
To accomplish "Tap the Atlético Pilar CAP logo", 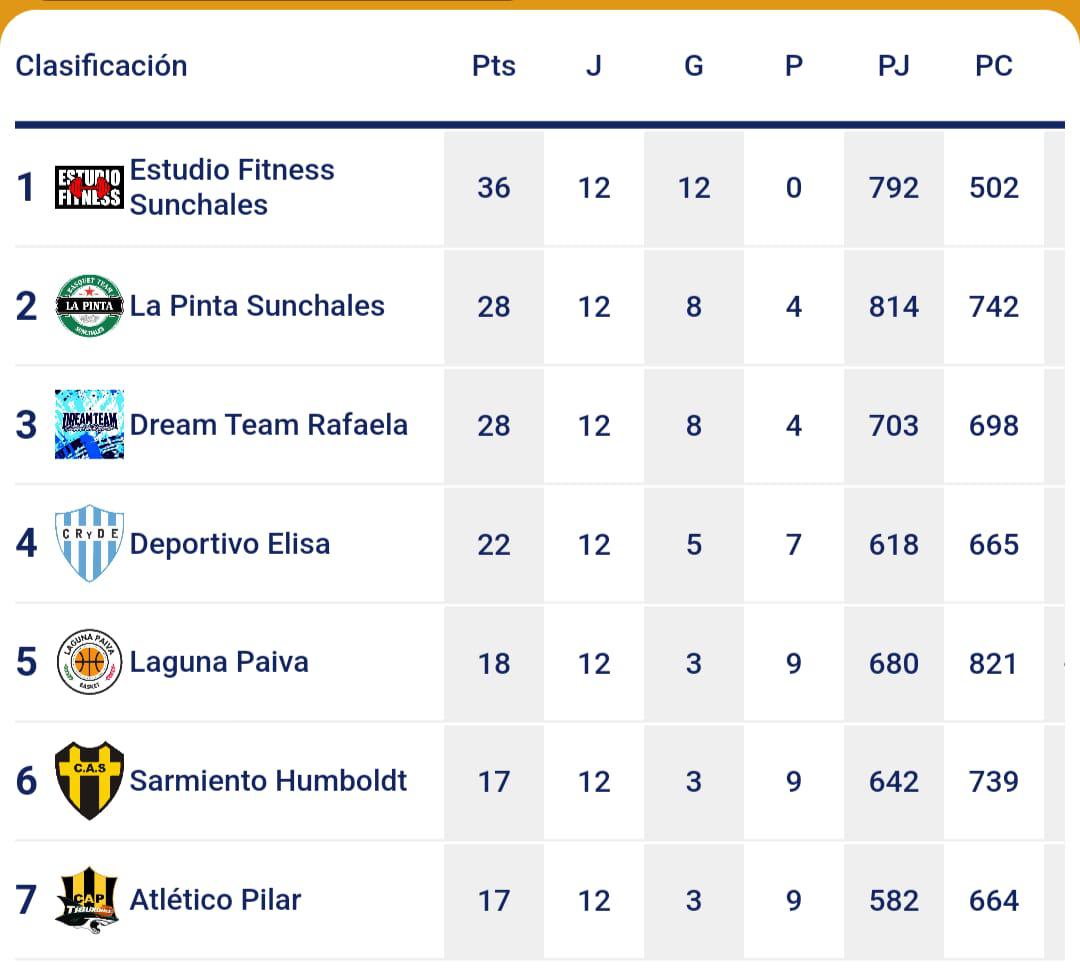I will click(x=89, y=899).
